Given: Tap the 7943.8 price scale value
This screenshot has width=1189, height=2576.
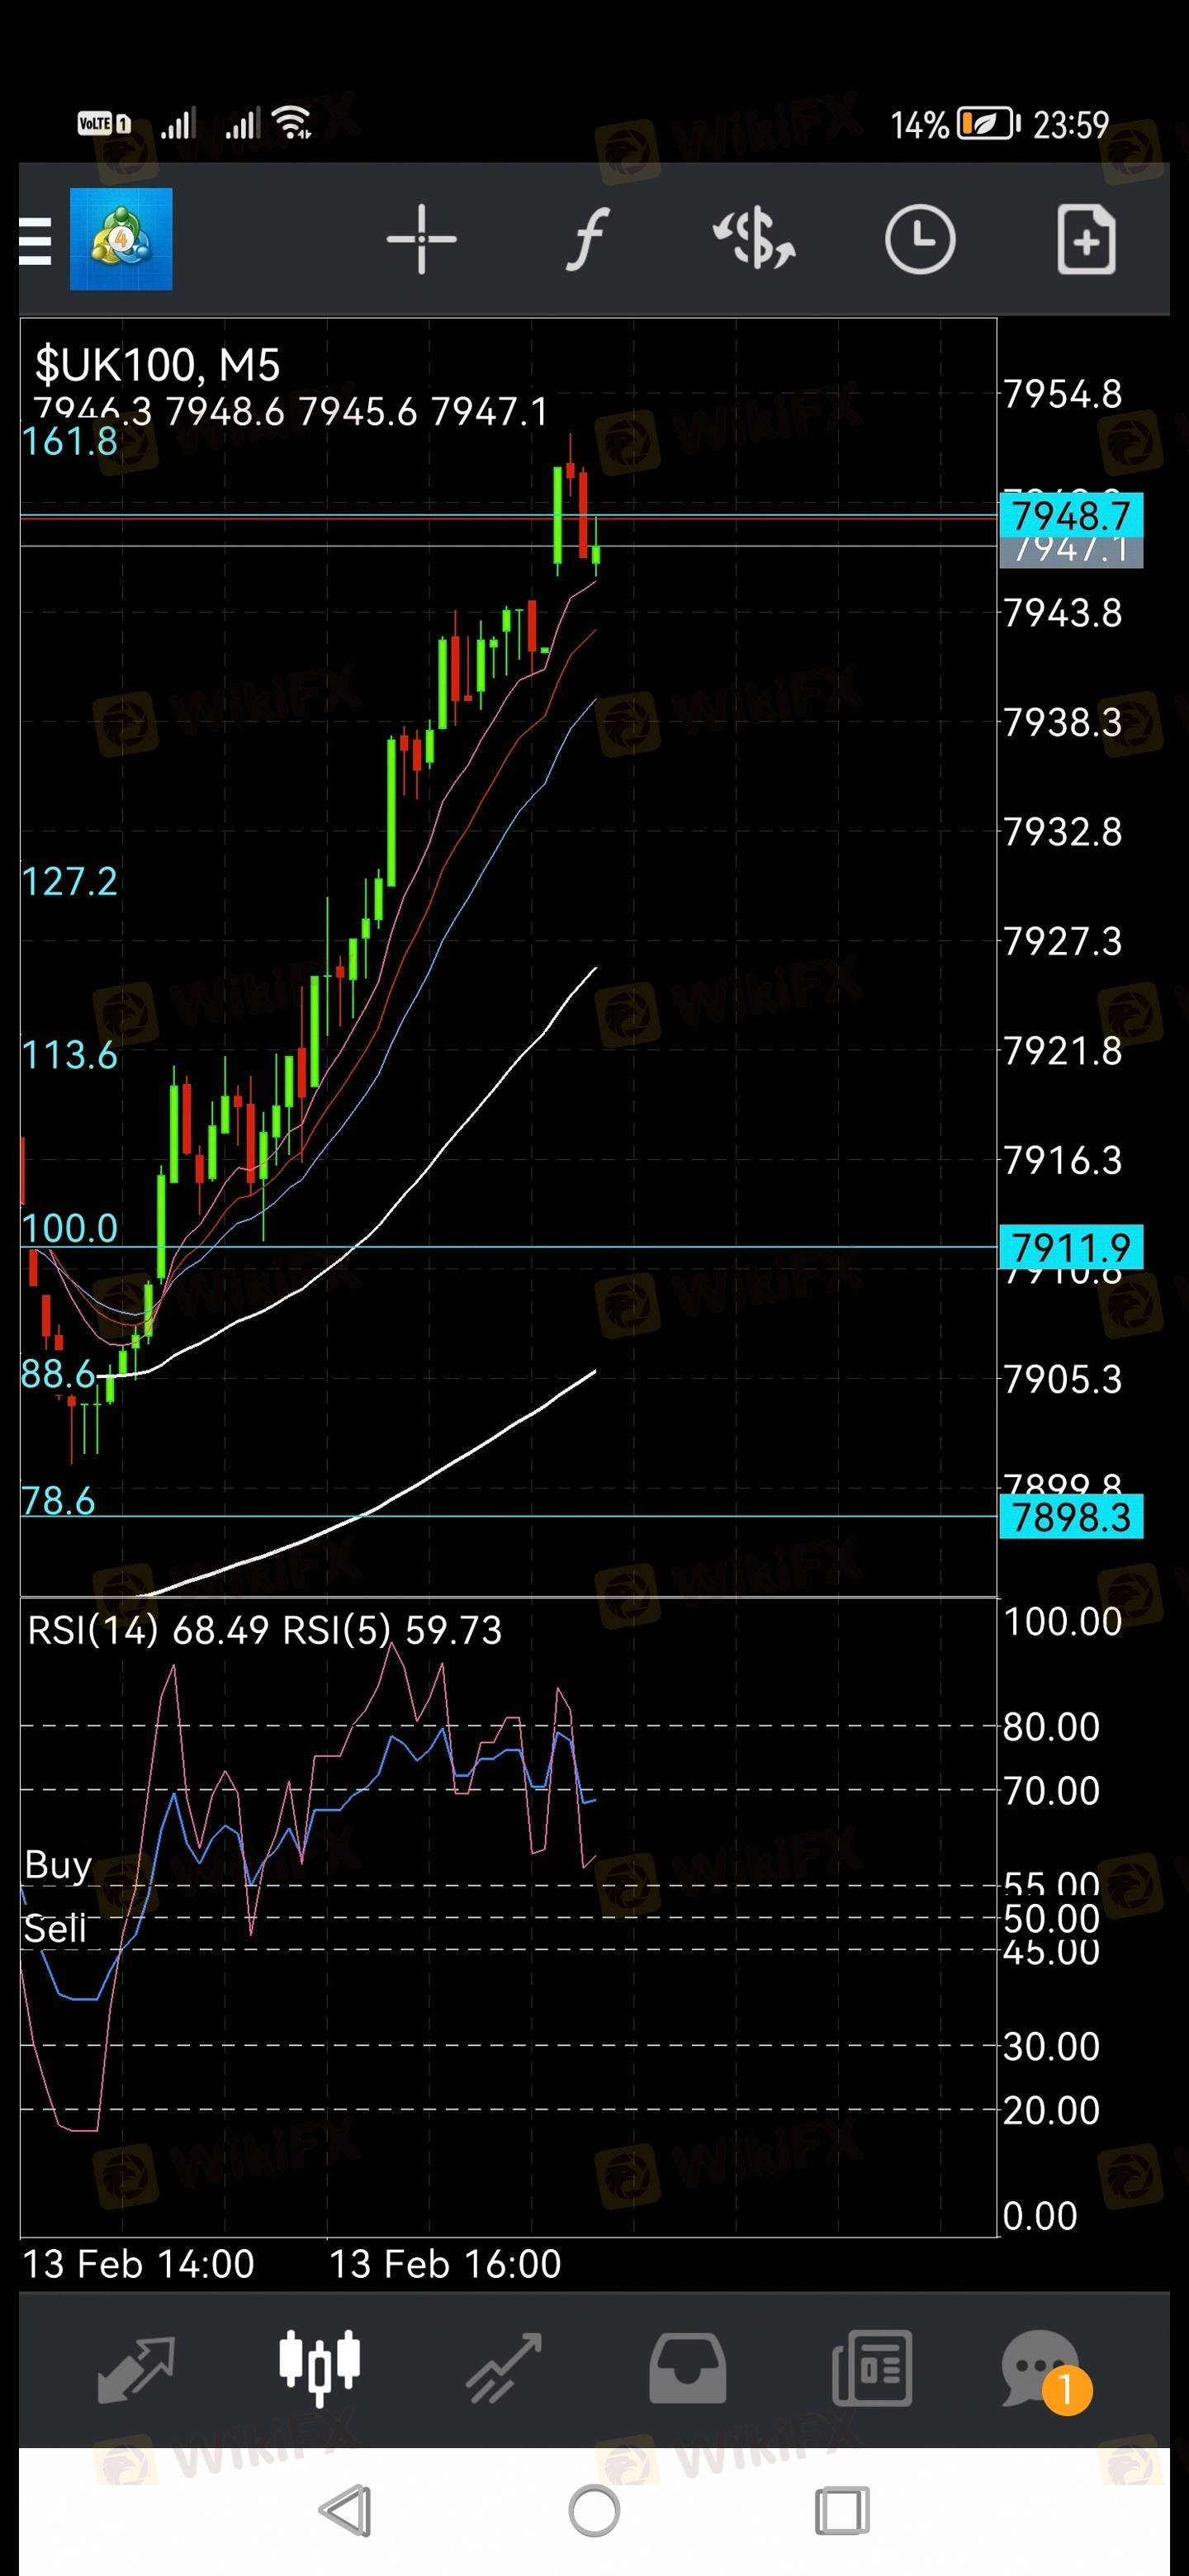Looking at the screenshot, I should (x=1062, y=613).
